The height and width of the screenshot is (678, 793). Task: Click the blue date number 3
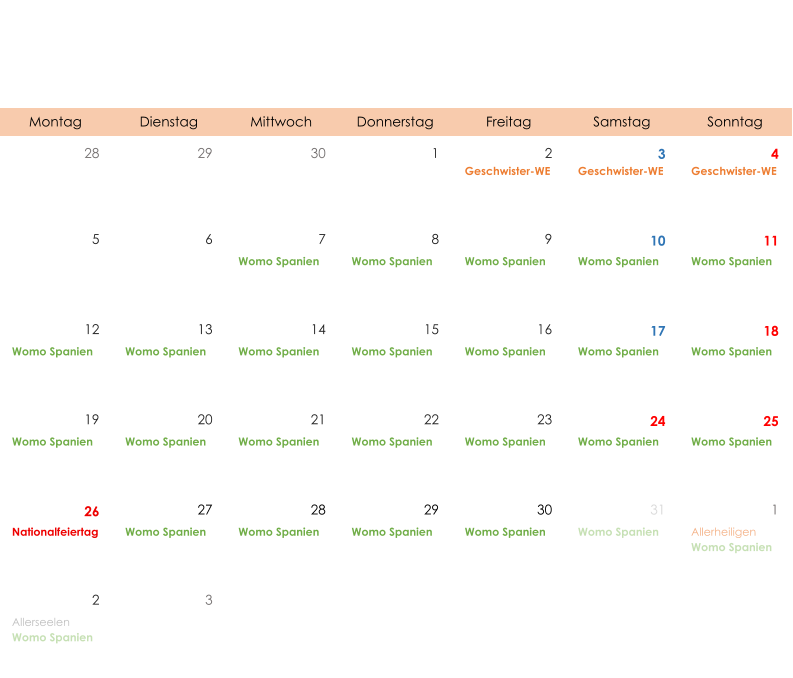tap(661, 154)
